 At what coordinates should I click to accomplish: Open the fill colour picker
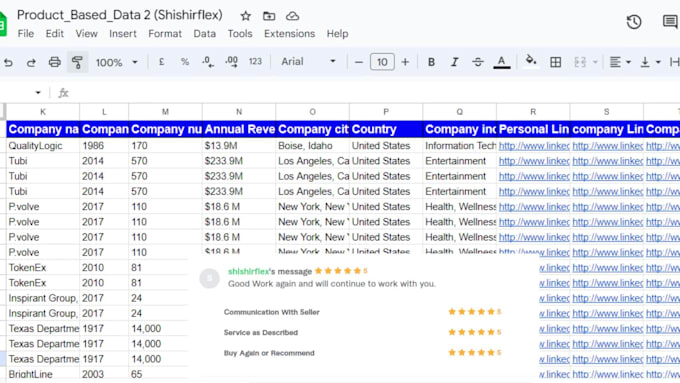click(531, 61)
